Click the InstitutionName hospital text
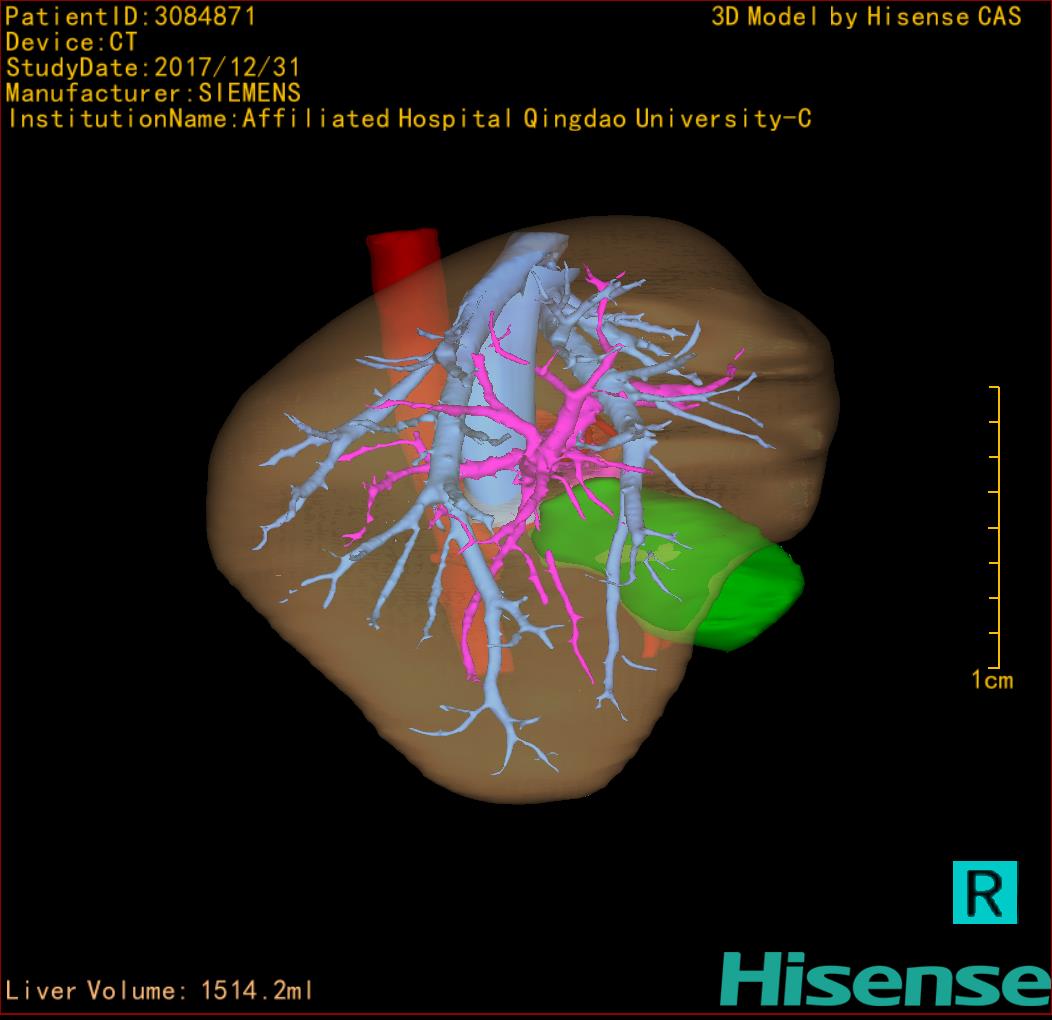Screen dimensions: 1052x1020 [408, 119]
